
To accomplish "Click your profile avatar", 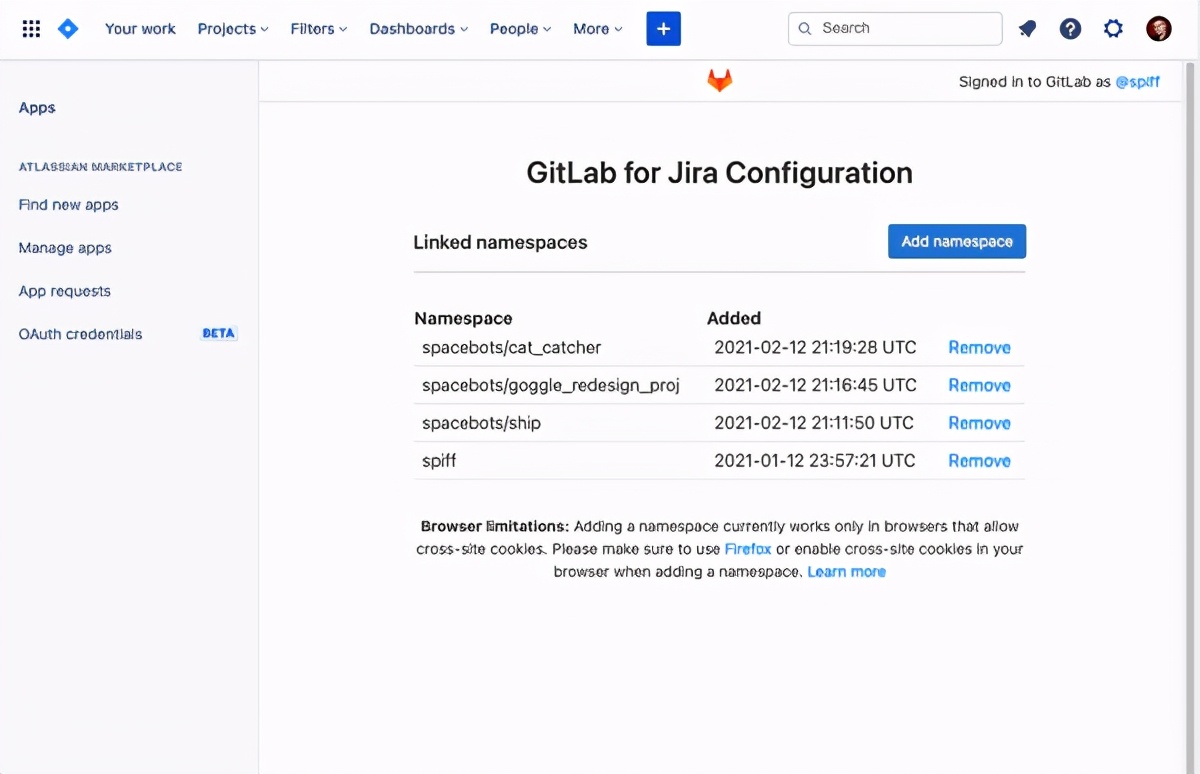I will [1158, 28].
